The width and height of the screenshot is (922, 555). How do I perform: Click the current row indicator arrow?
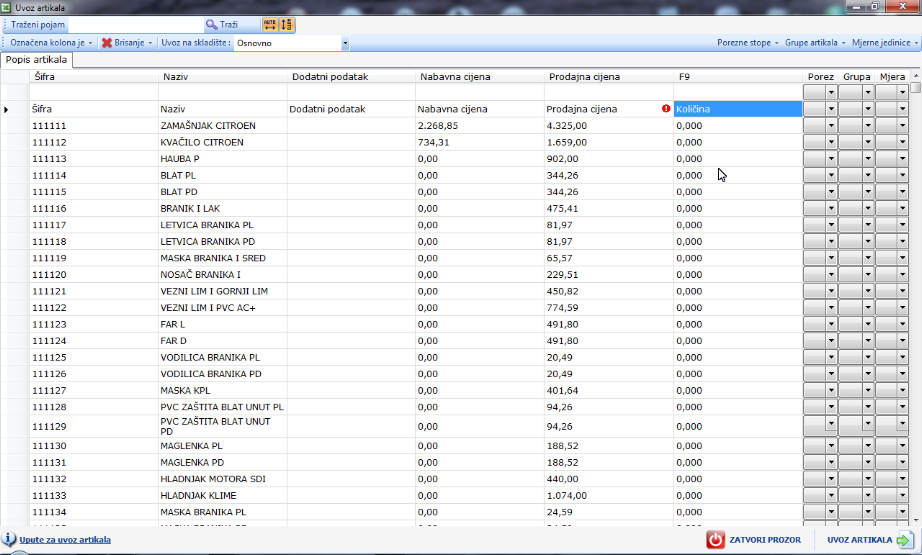(6, 109)
